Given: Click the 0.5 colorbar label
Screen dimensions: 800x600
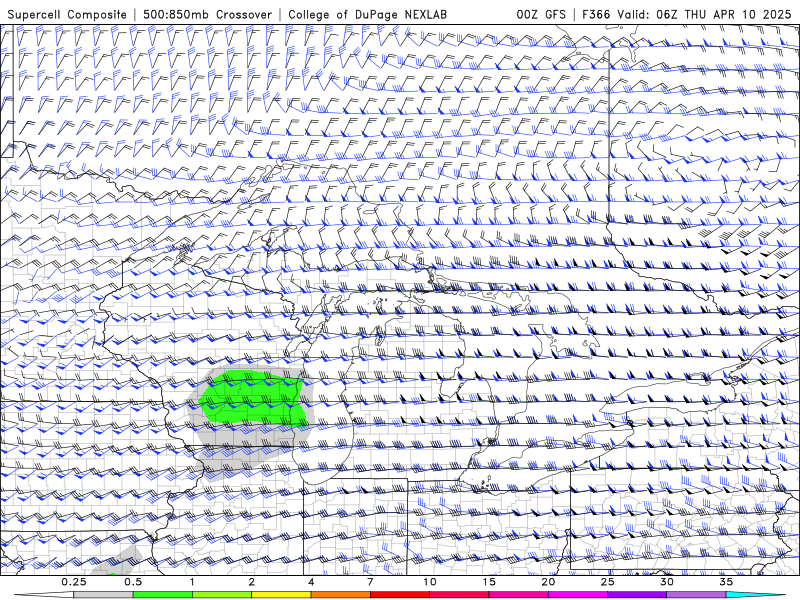Looking at the screenshot, I should tap(133, 582).
